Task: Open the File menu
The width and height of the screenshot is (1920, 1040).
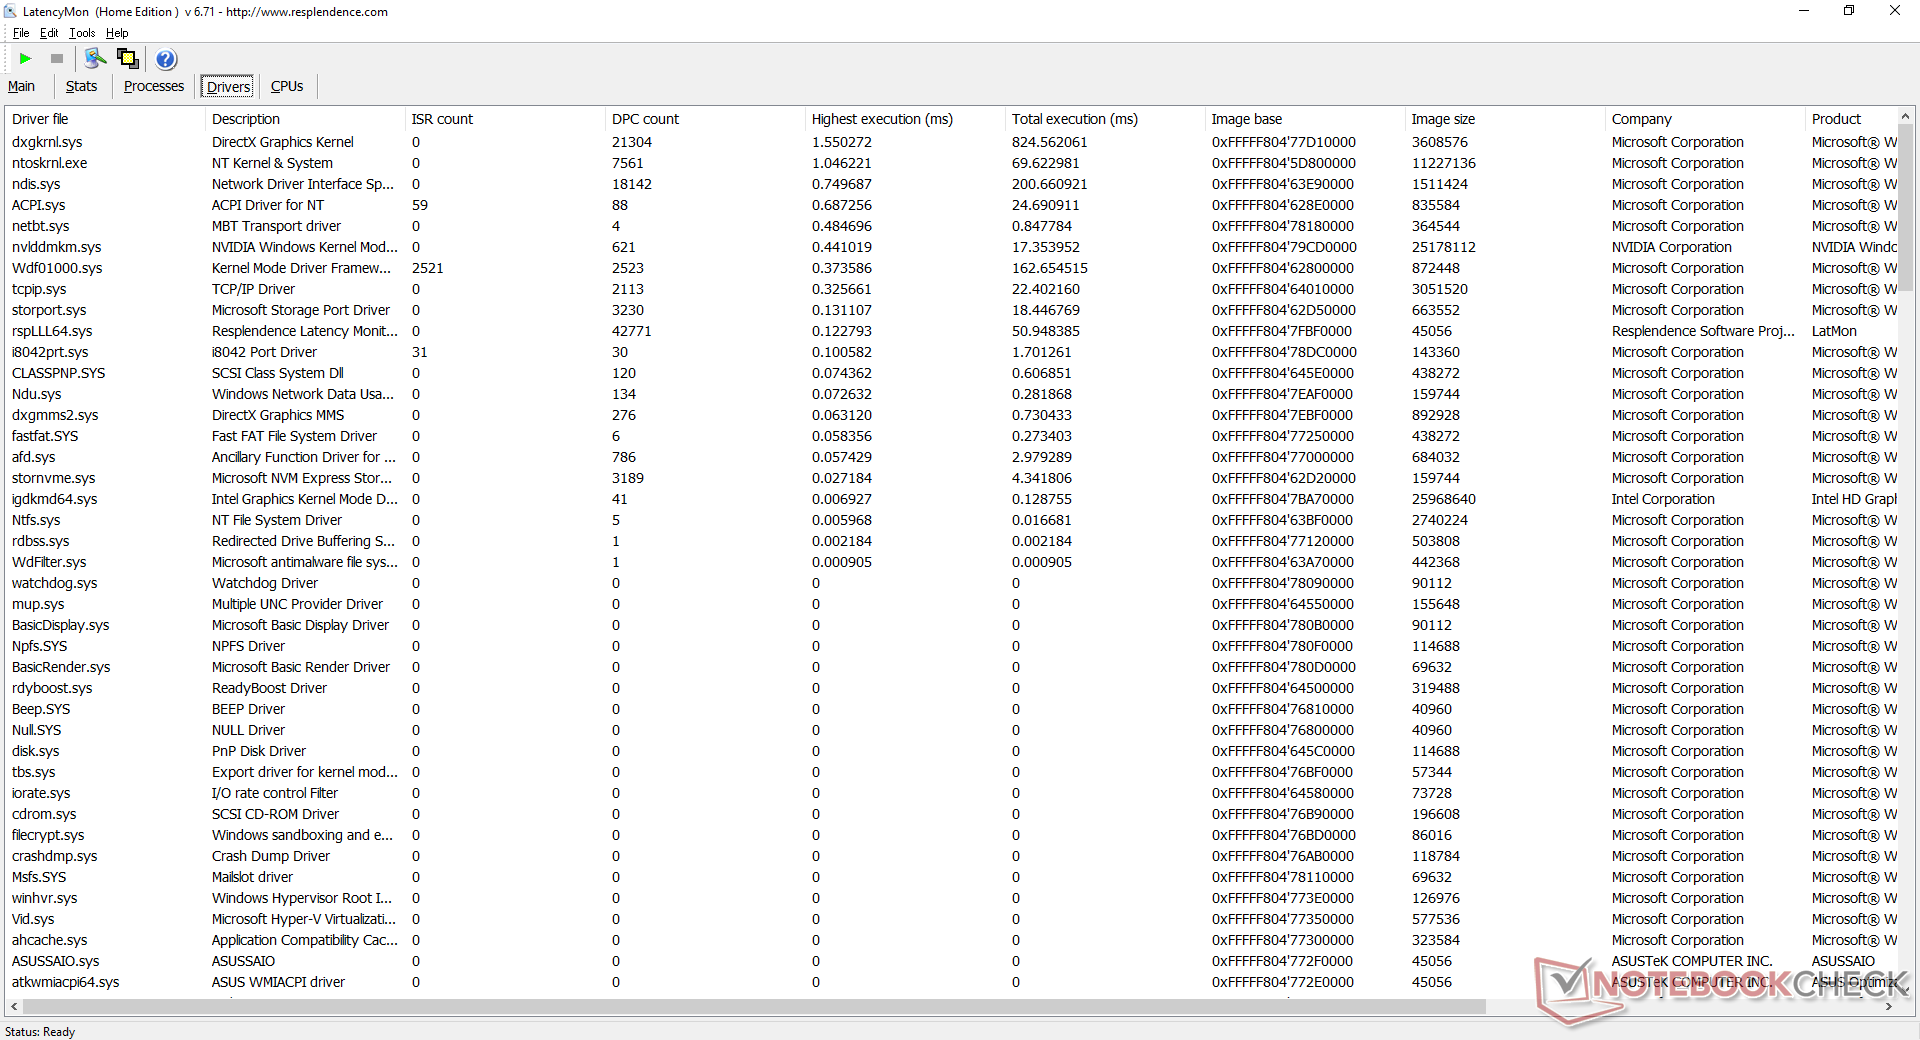Action: click(x=21, y=33)
